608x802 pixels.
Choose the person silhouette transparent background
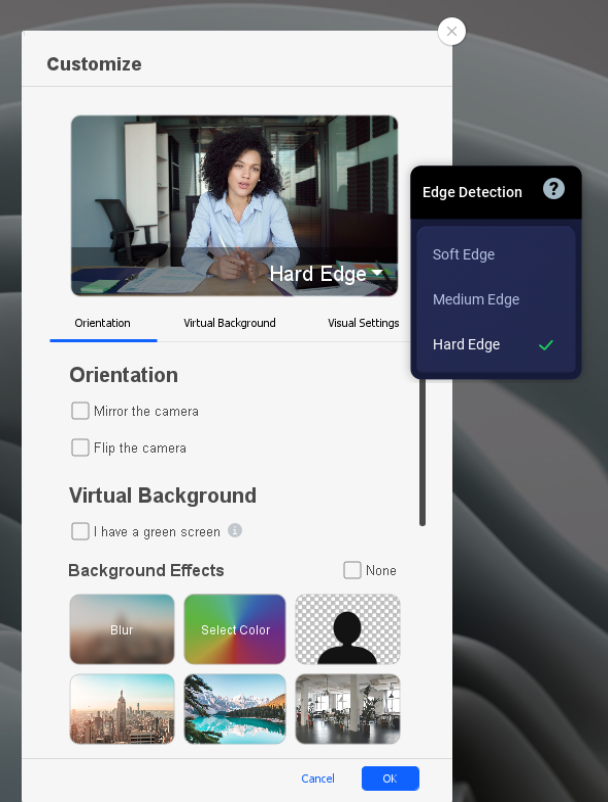pos(347,629)
